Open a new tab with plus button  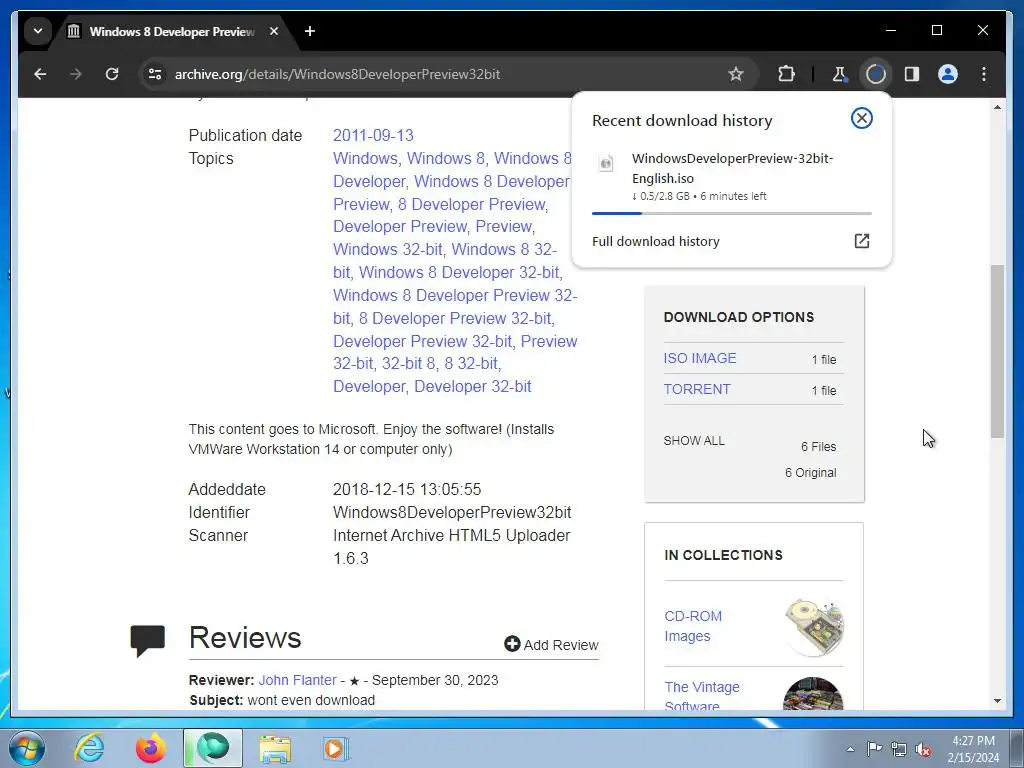pyautogui.click(x=310, y=31)
